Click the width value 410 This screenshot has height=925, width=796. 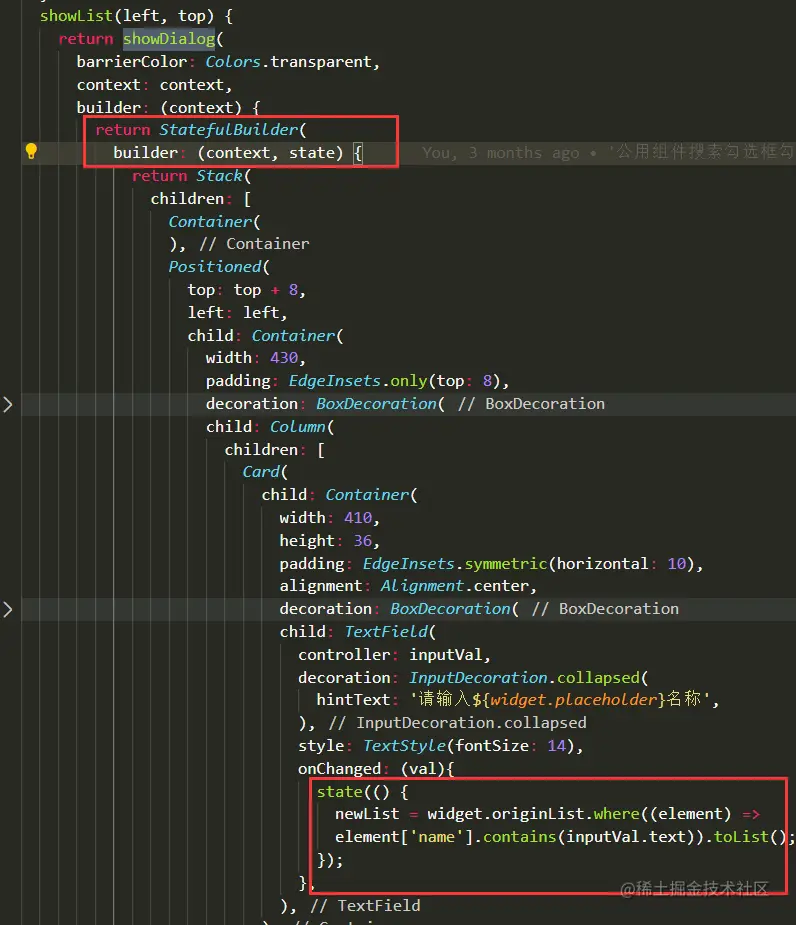pos(358,517)
